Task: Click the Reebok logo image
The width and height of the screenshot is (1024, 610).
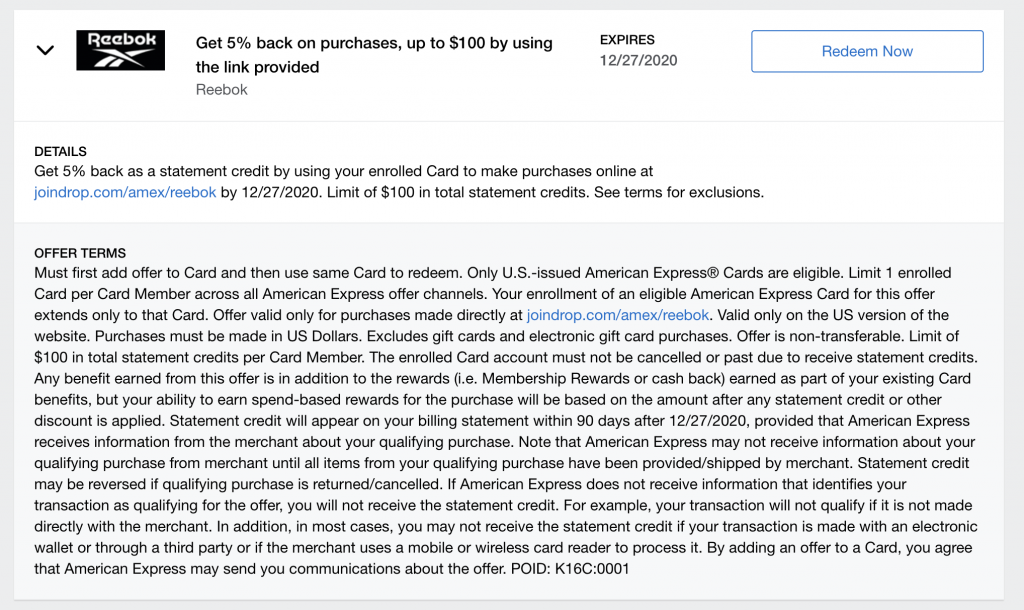Action: click(121, 50)
